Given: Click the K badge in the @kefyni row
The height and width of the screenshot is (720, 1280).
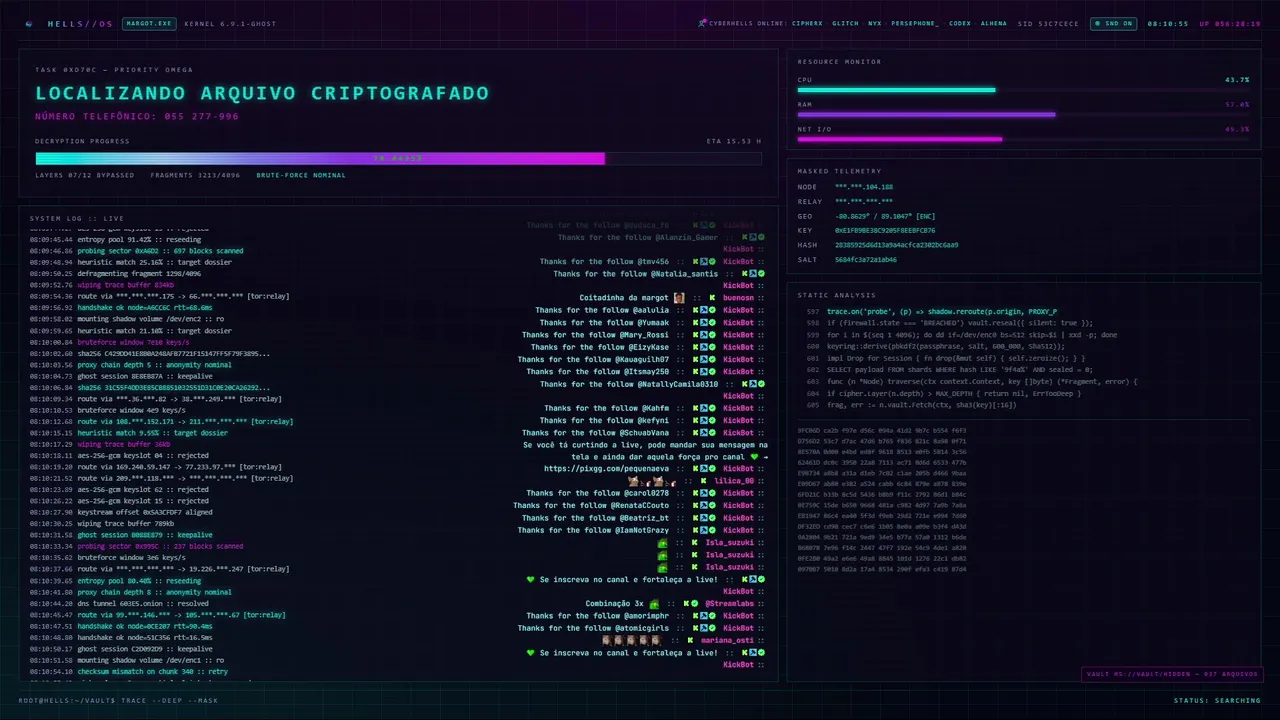Looking at the screenshot, I should coord(694,421).
